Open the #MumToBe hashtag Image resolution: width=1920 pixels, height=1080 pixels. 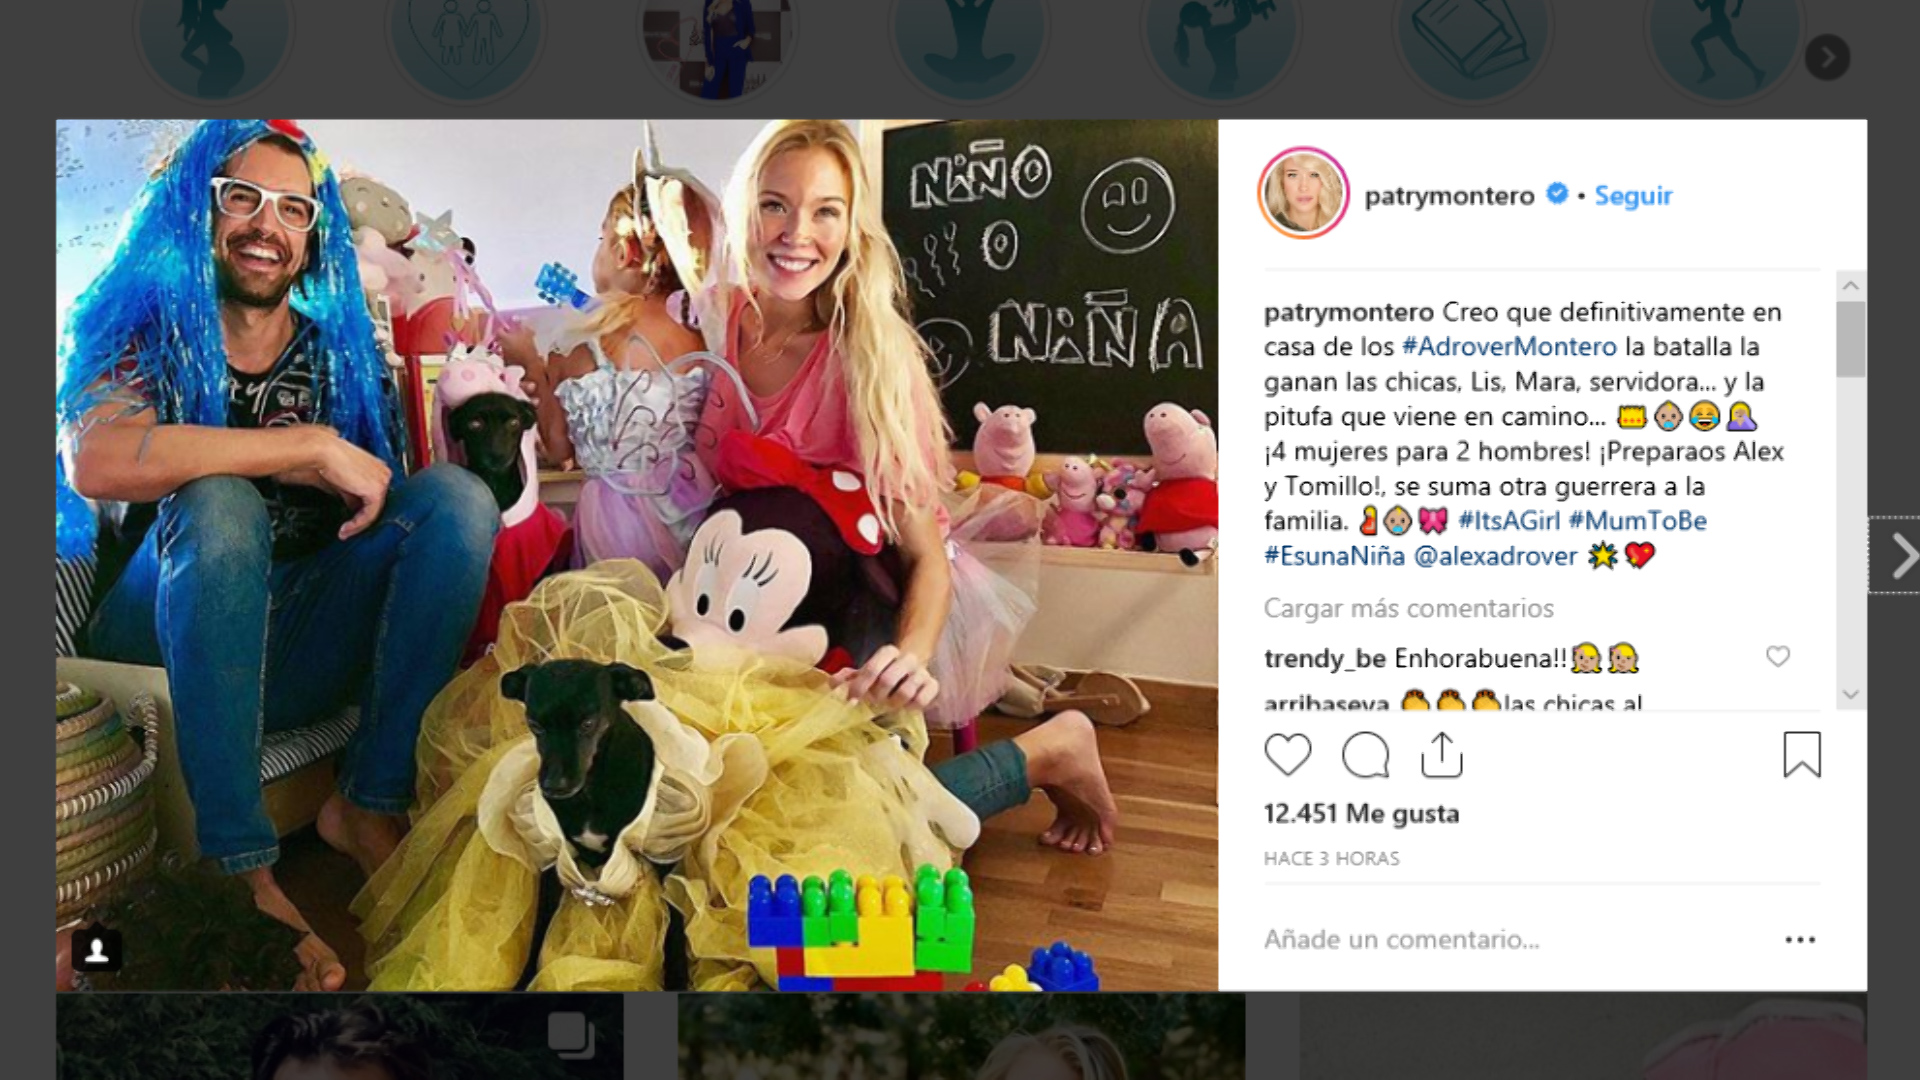(x=1637, y=521)
